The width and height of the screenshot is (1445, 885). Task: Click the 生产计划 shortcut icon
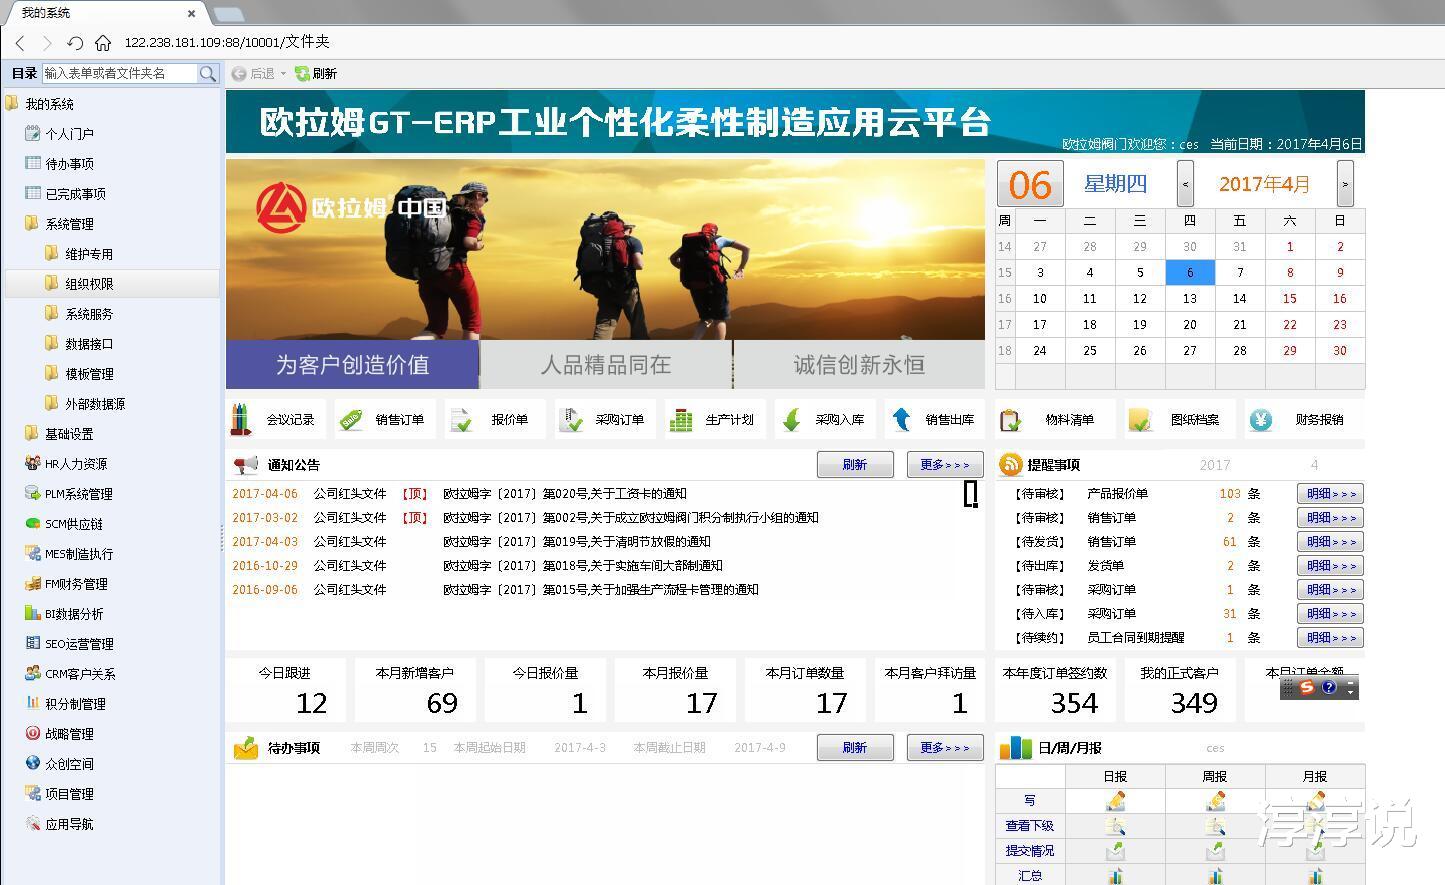(681, 420)
